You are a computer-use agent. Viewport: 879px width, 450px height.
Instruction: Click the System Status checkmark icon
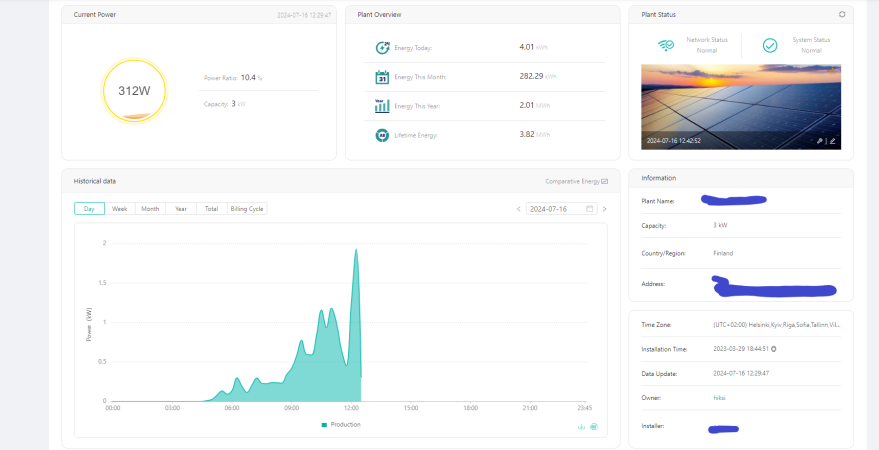coord(770,45)
